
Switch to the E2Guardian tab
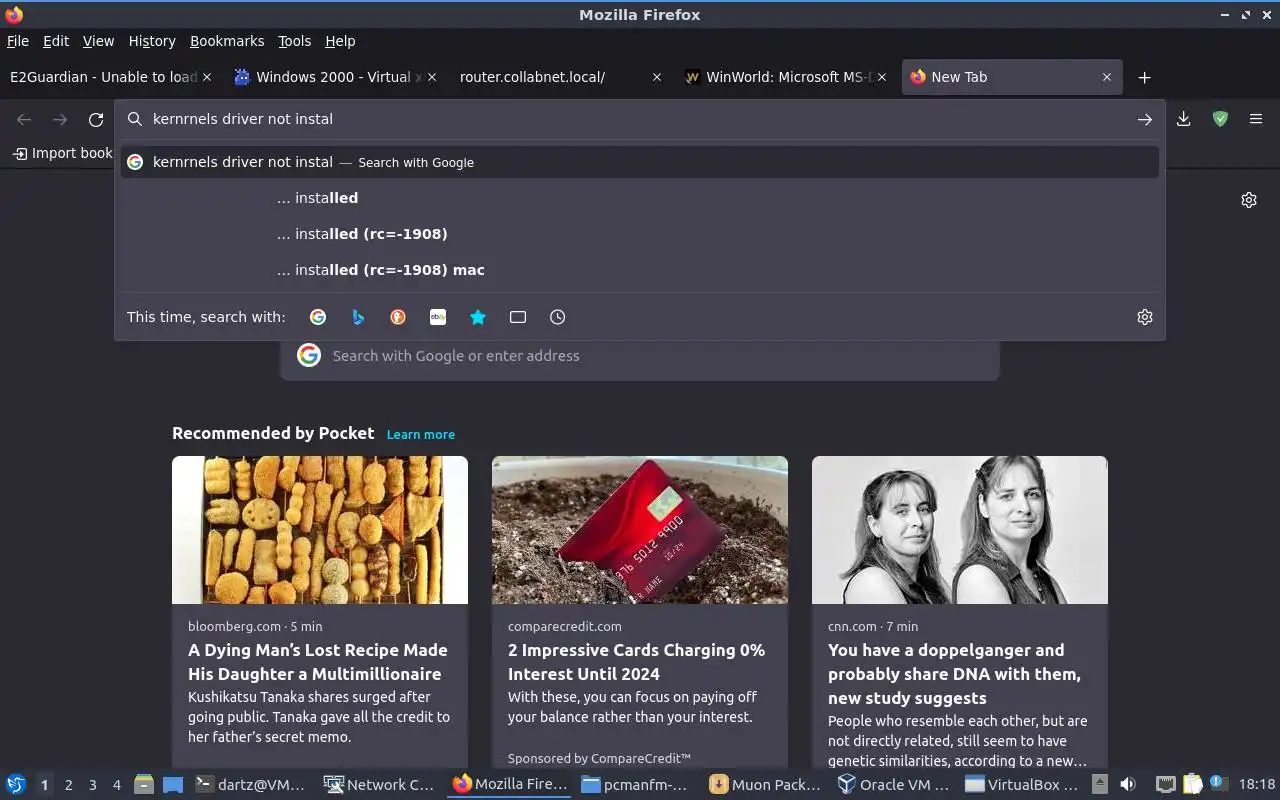pos(104,77)
